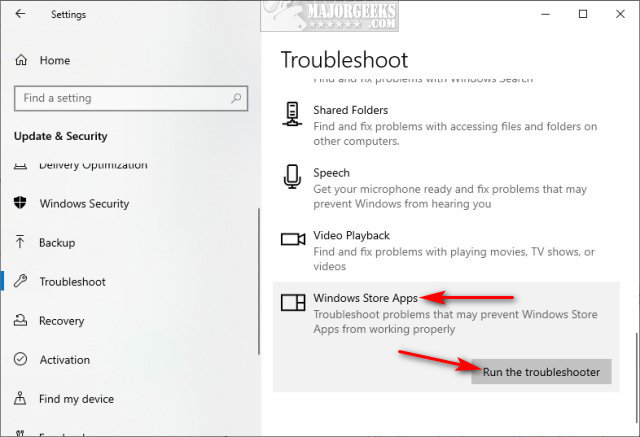The width and height of the screenshot is (640, 437).
Task: Maximize the Settings window
Action: 583,14
